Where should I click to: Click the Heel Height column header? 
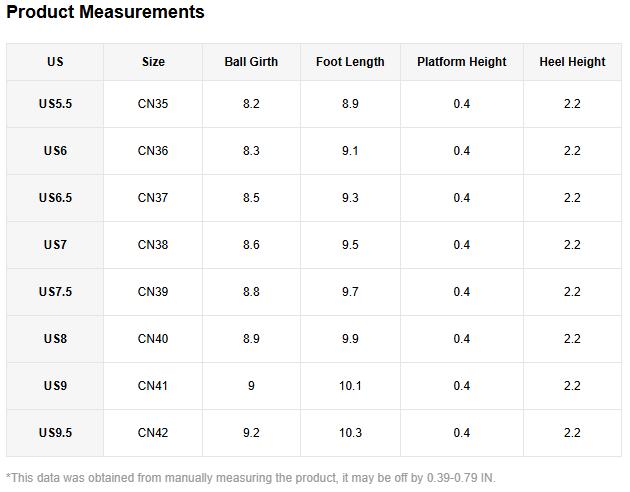572,62
